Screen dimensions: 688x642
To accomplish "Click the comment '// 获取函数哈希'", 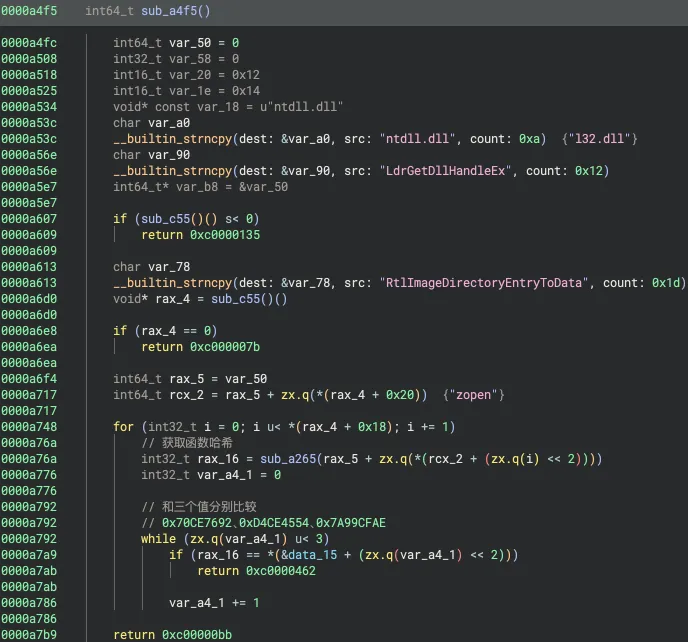I will coord(187,443).
